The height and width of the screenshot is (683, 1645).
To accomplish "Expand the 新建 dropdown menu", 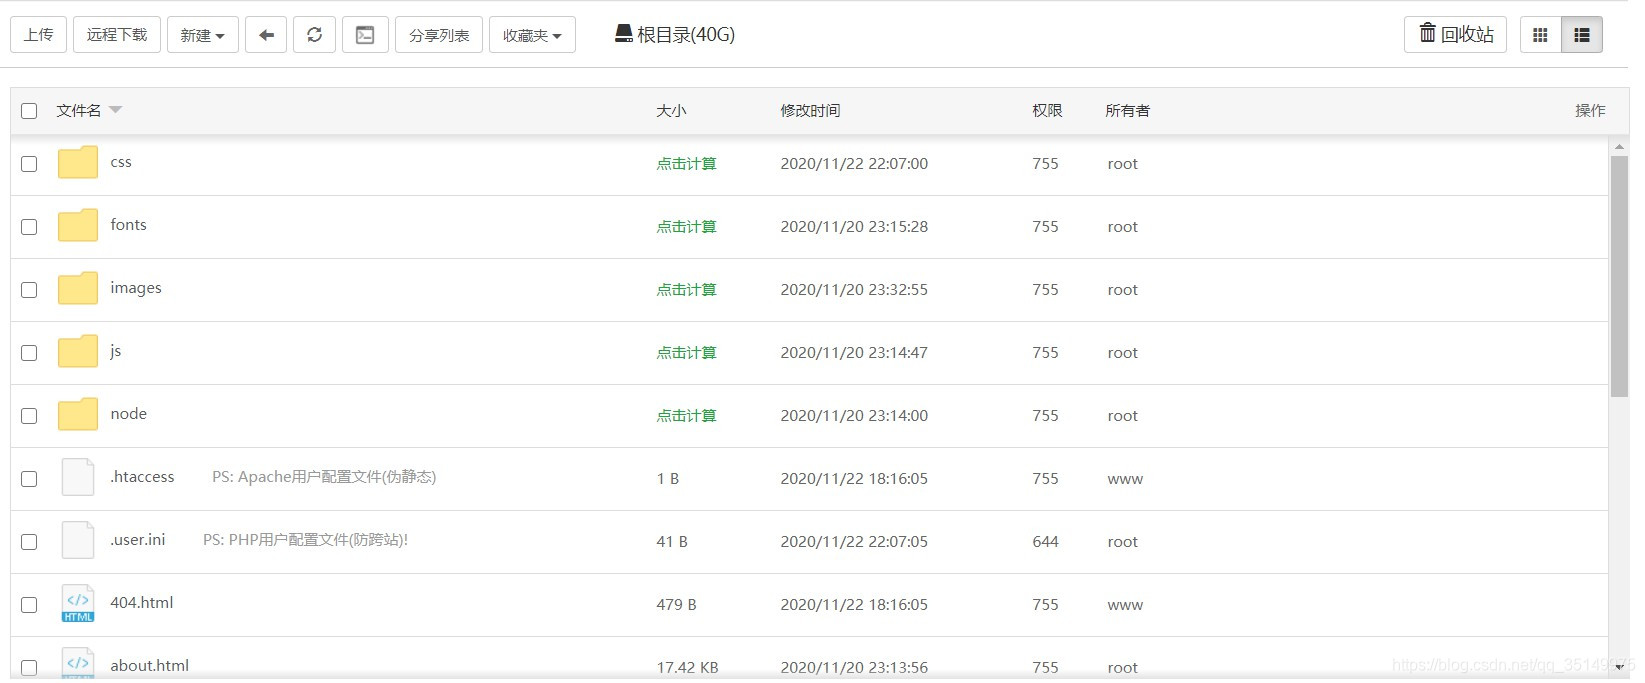I will tap(202, 35).
